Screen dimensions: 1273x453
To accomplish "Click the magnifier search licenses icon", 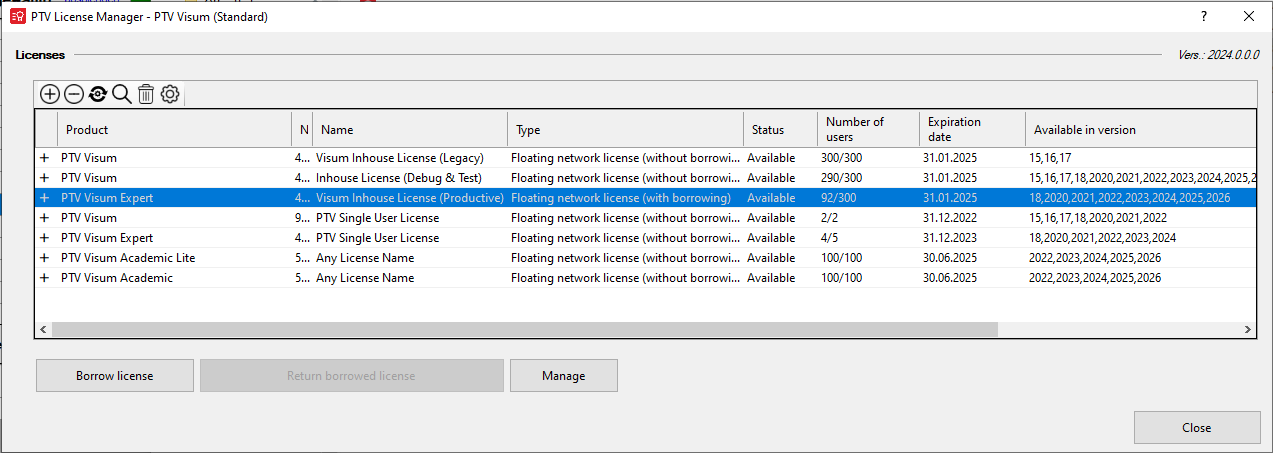I will point(121,94).
